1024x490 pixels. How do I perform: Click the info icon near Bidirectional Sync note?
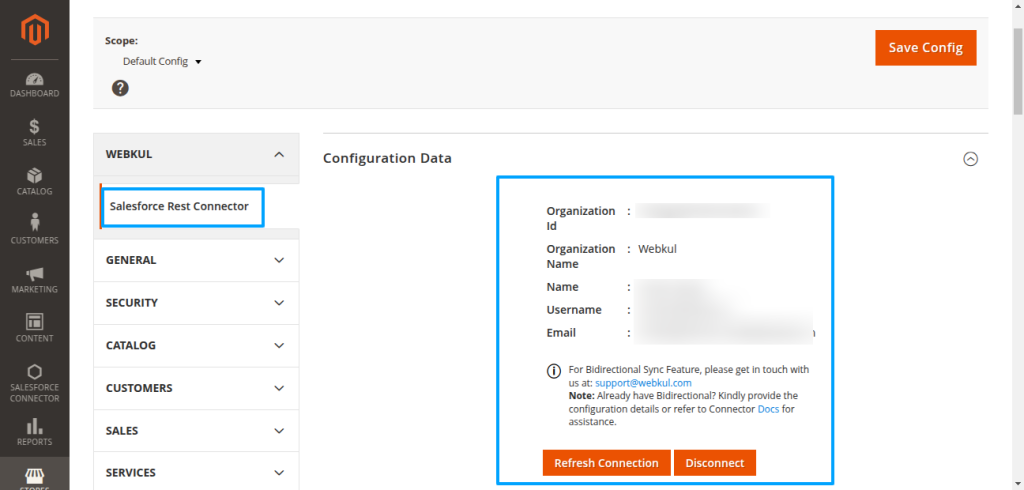coord(554,370)
